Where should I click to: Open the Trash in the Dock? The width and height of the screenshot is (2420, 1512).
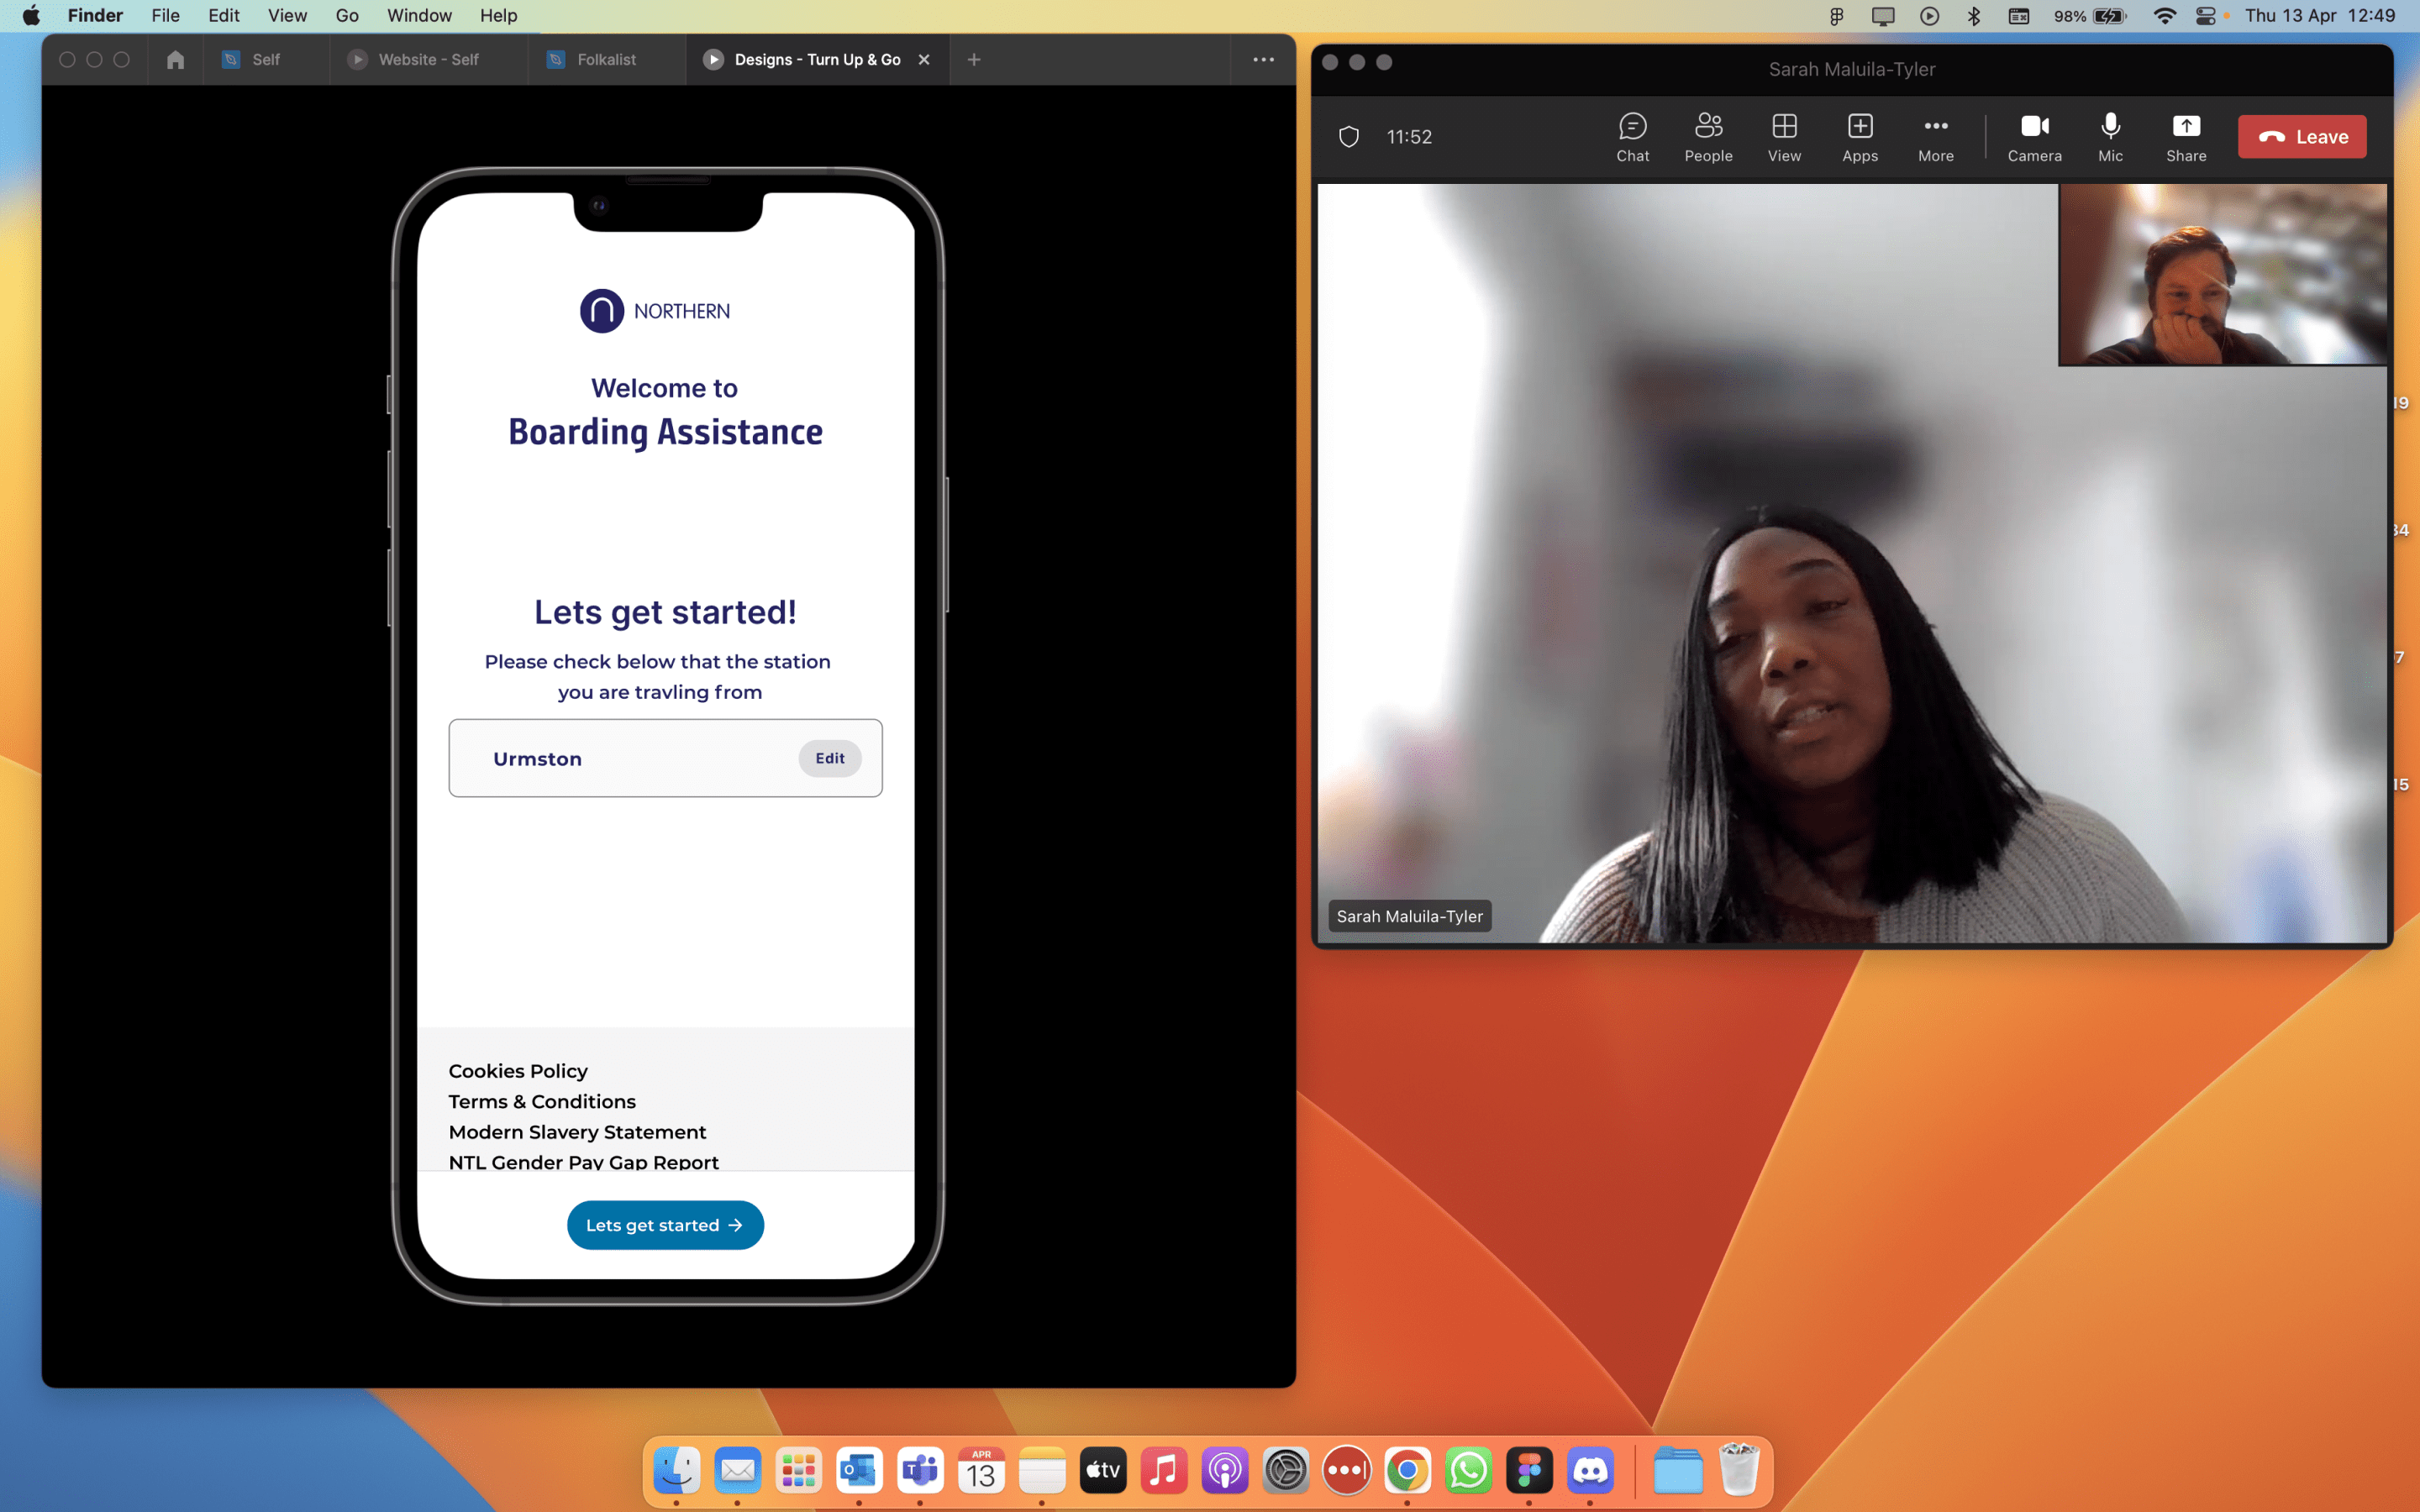[x=1739, y=1470]
